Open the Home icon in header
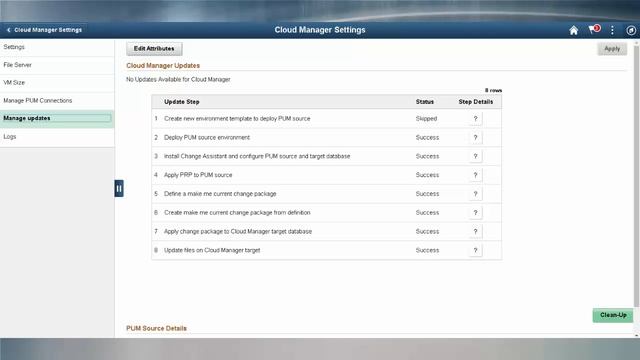The width and height of the screenshot is (640, 360). click(x=573, y=30)
